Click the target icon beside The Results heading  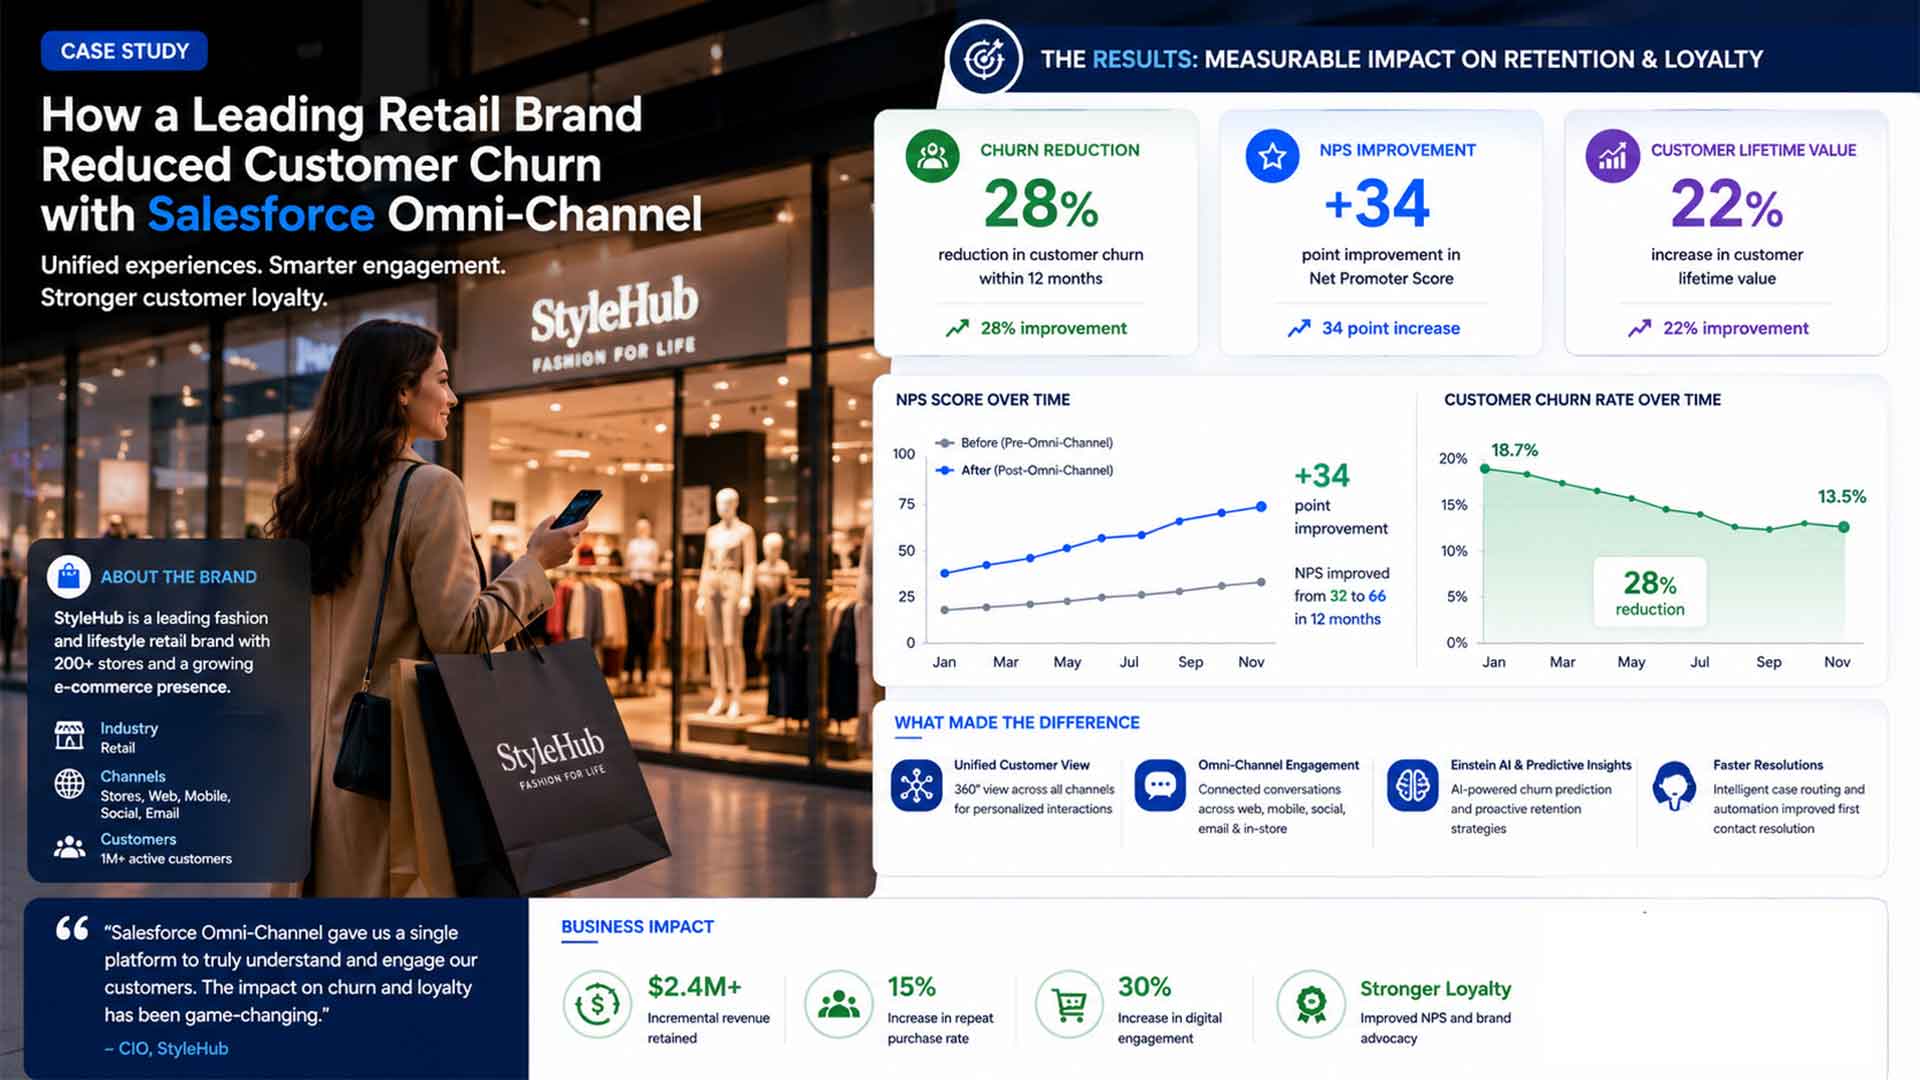[x=984, y=59]
